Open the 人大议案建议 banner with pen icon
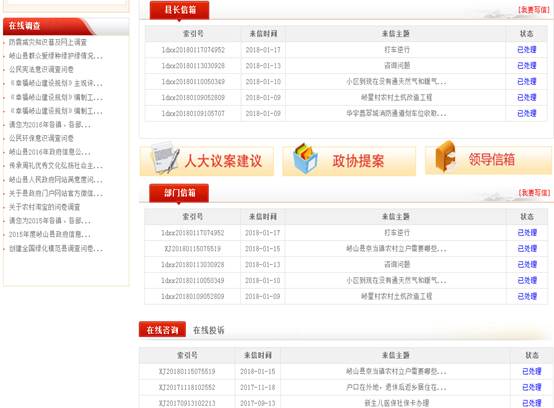The image size is (554, 408). click(207, 161)
